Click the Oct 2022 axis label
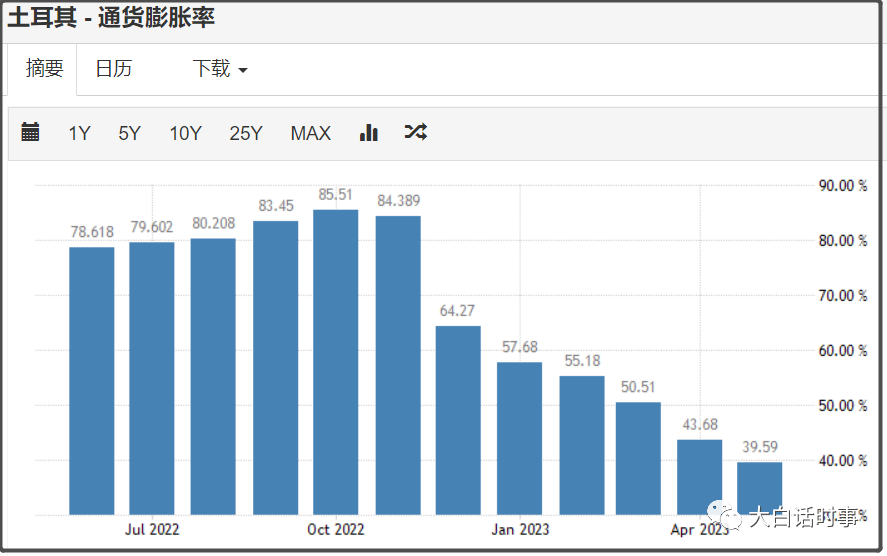This screenshot has width=887, height=556. 335,529
